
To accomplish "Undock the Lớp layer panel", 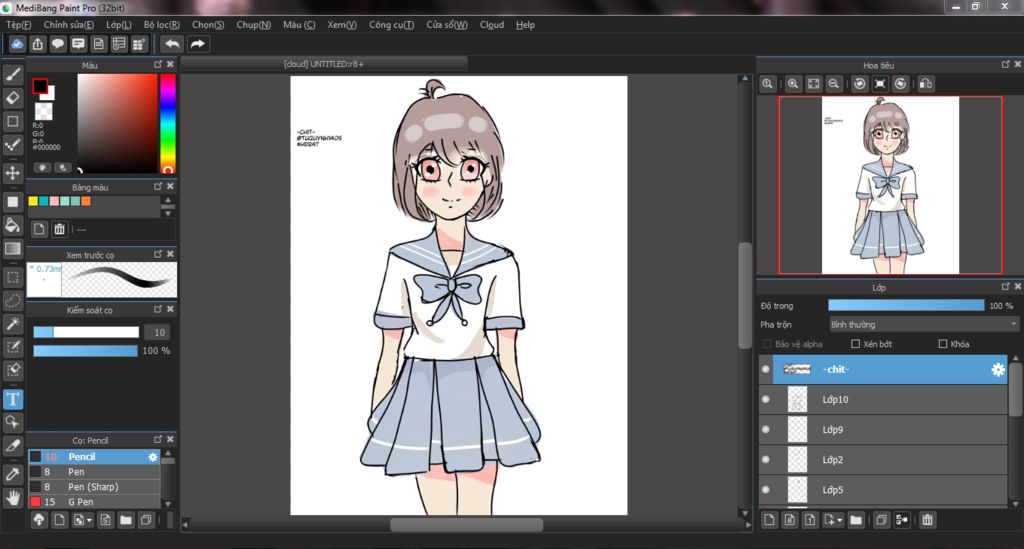I will (x=1005, y=286).
